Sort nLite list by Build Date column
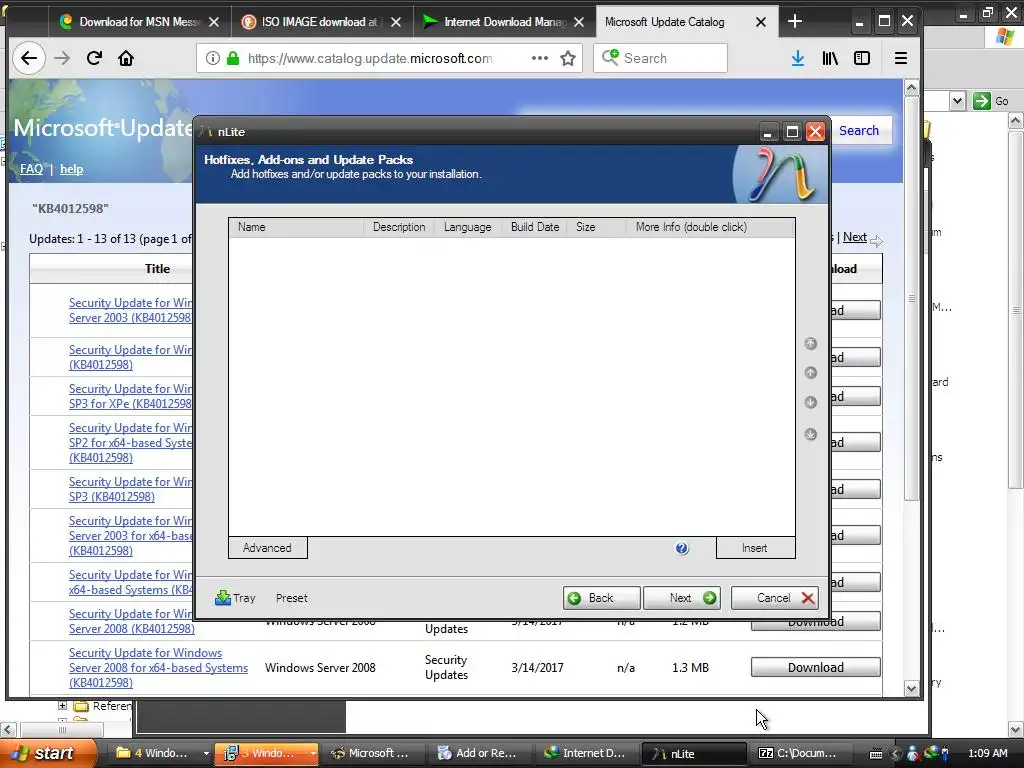1024x768 pixels. (x=535, y=227)
